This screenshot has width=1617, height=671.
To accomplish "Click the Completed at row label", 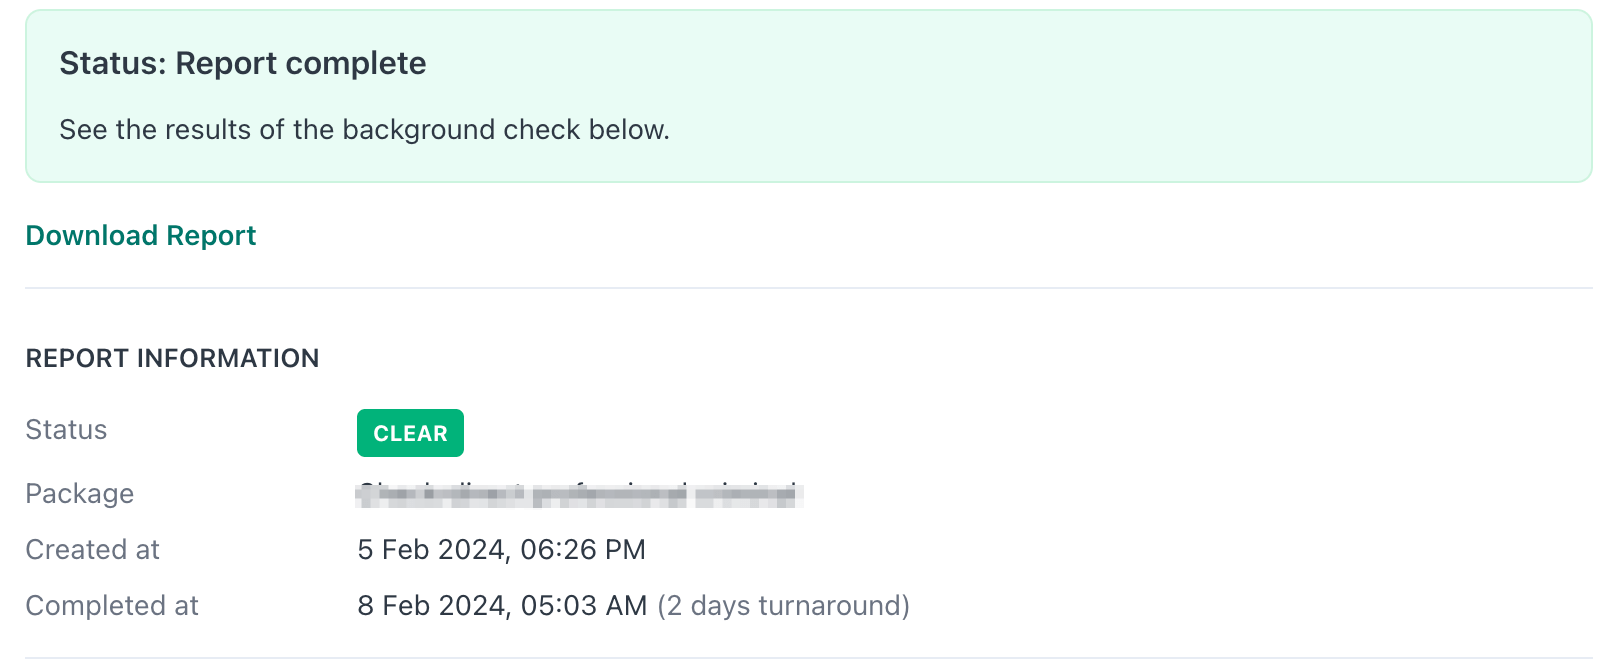I will [x=111, y=605].
